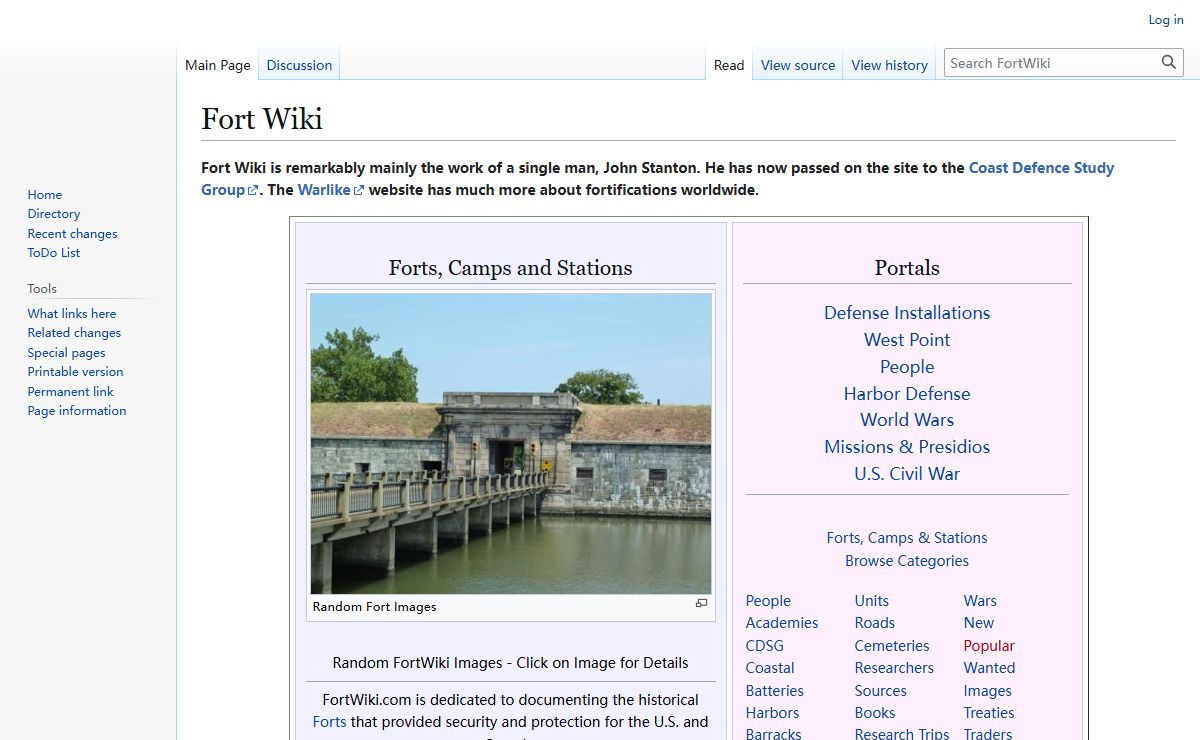Open the View source tab

(x=797, y=65)
